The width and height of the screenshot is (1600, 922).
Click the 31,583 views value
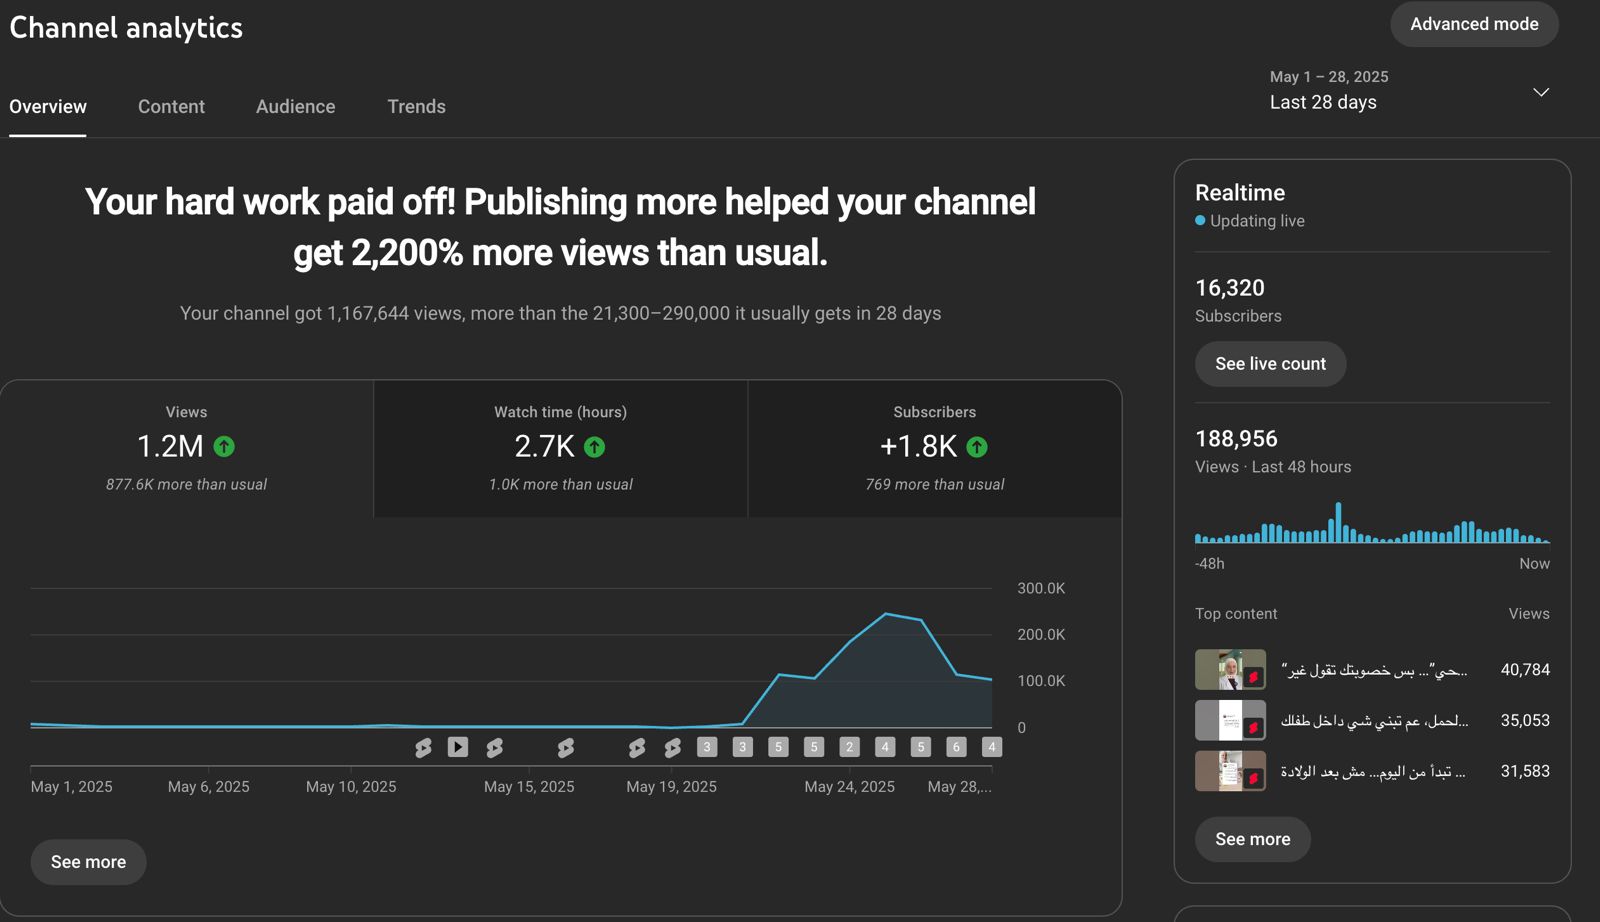[x=1525, y=771]
